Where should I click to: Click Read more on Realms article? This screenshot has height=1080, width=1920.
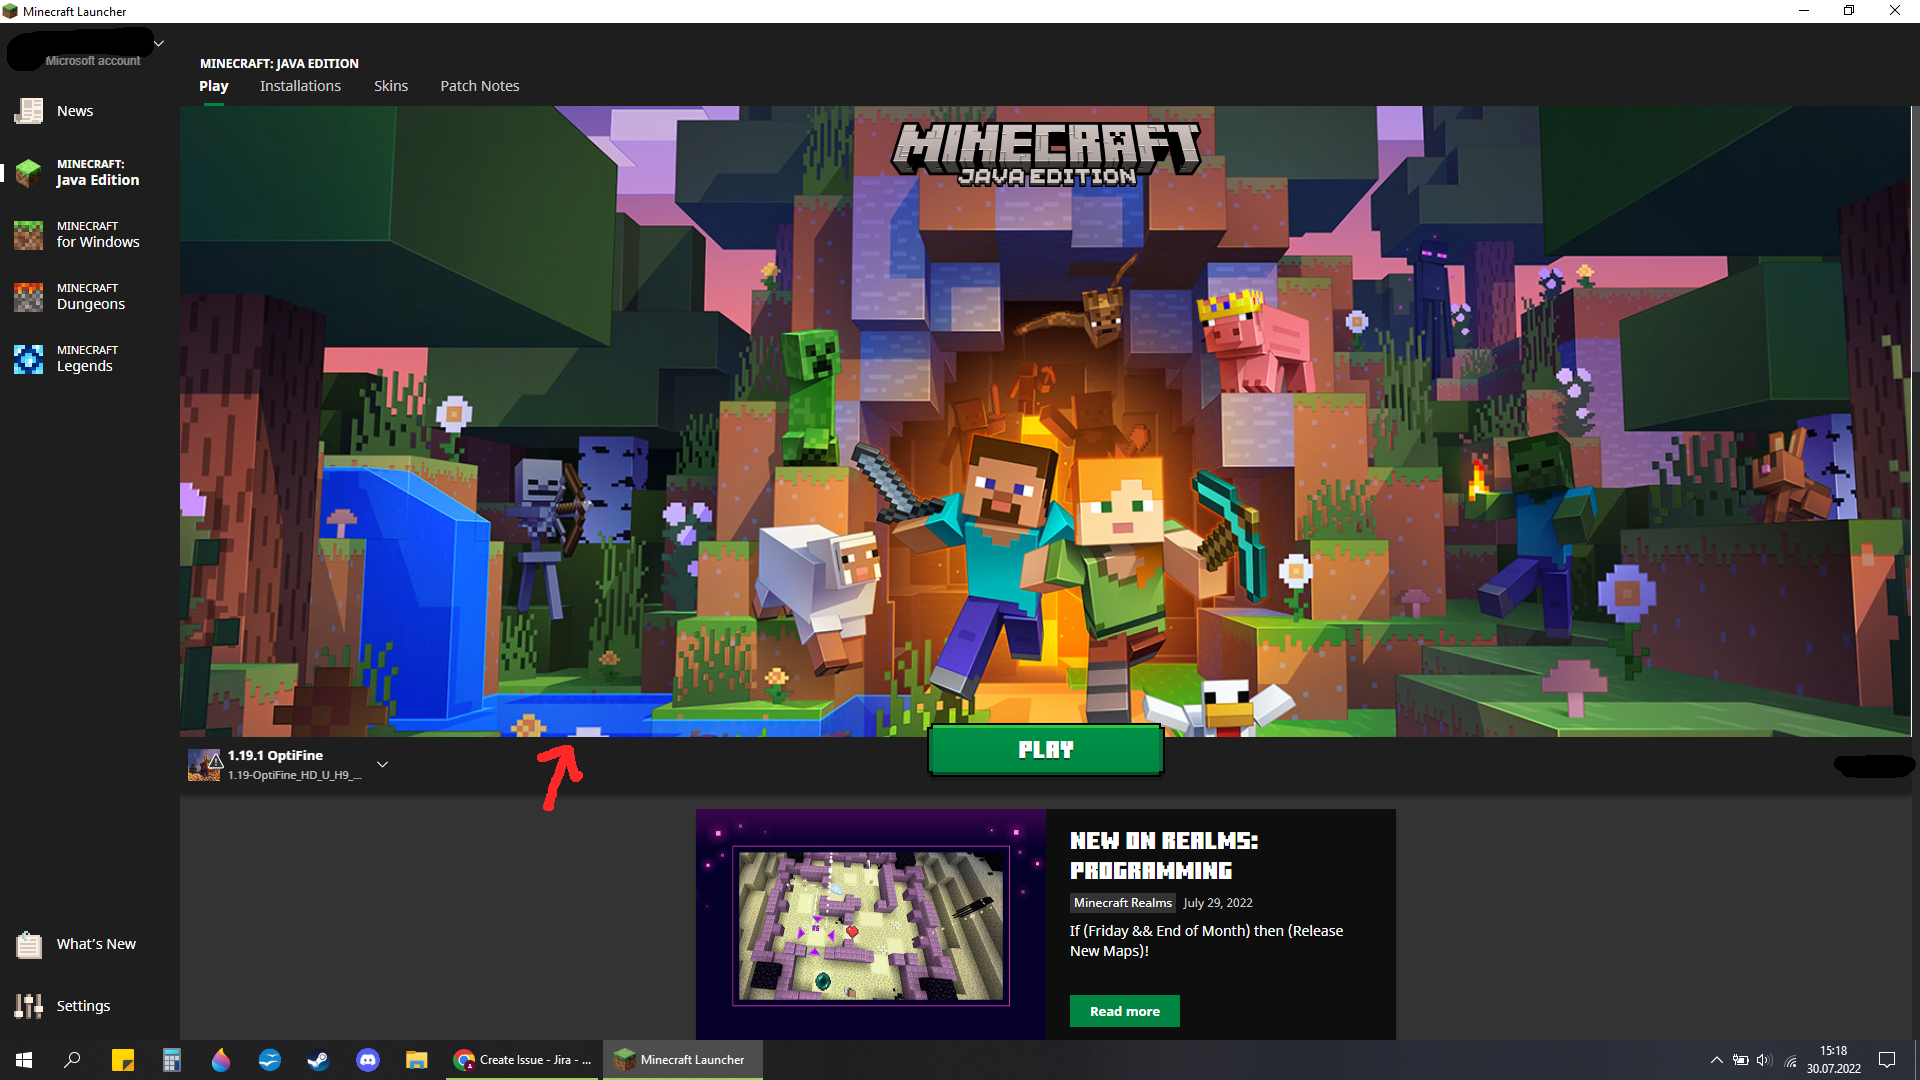coord(1124,1011)
